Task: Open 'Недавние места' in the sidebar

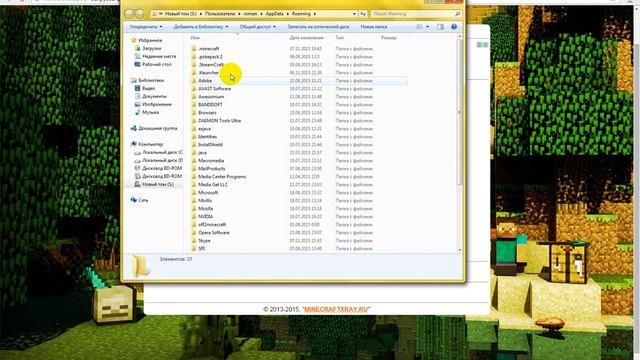Action: 159,56
